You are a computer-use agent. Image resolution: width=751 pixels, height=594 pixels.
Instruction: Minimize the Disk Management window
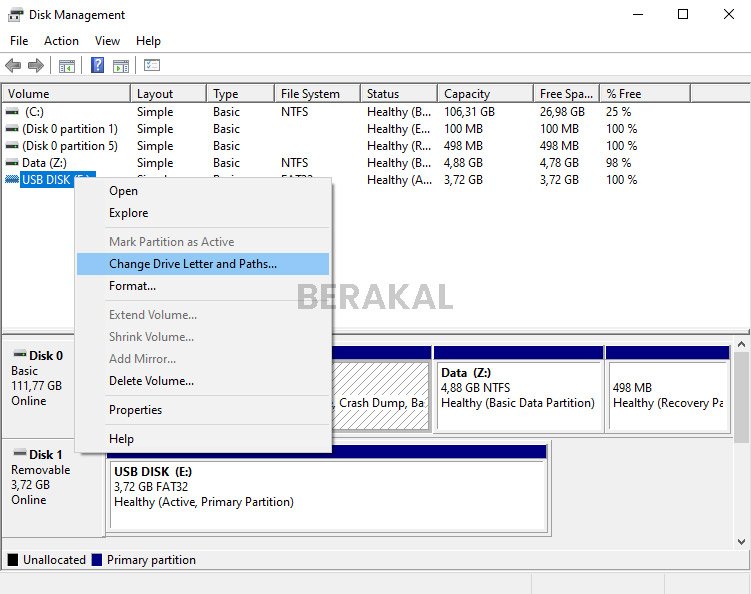(x=638, y=14)
